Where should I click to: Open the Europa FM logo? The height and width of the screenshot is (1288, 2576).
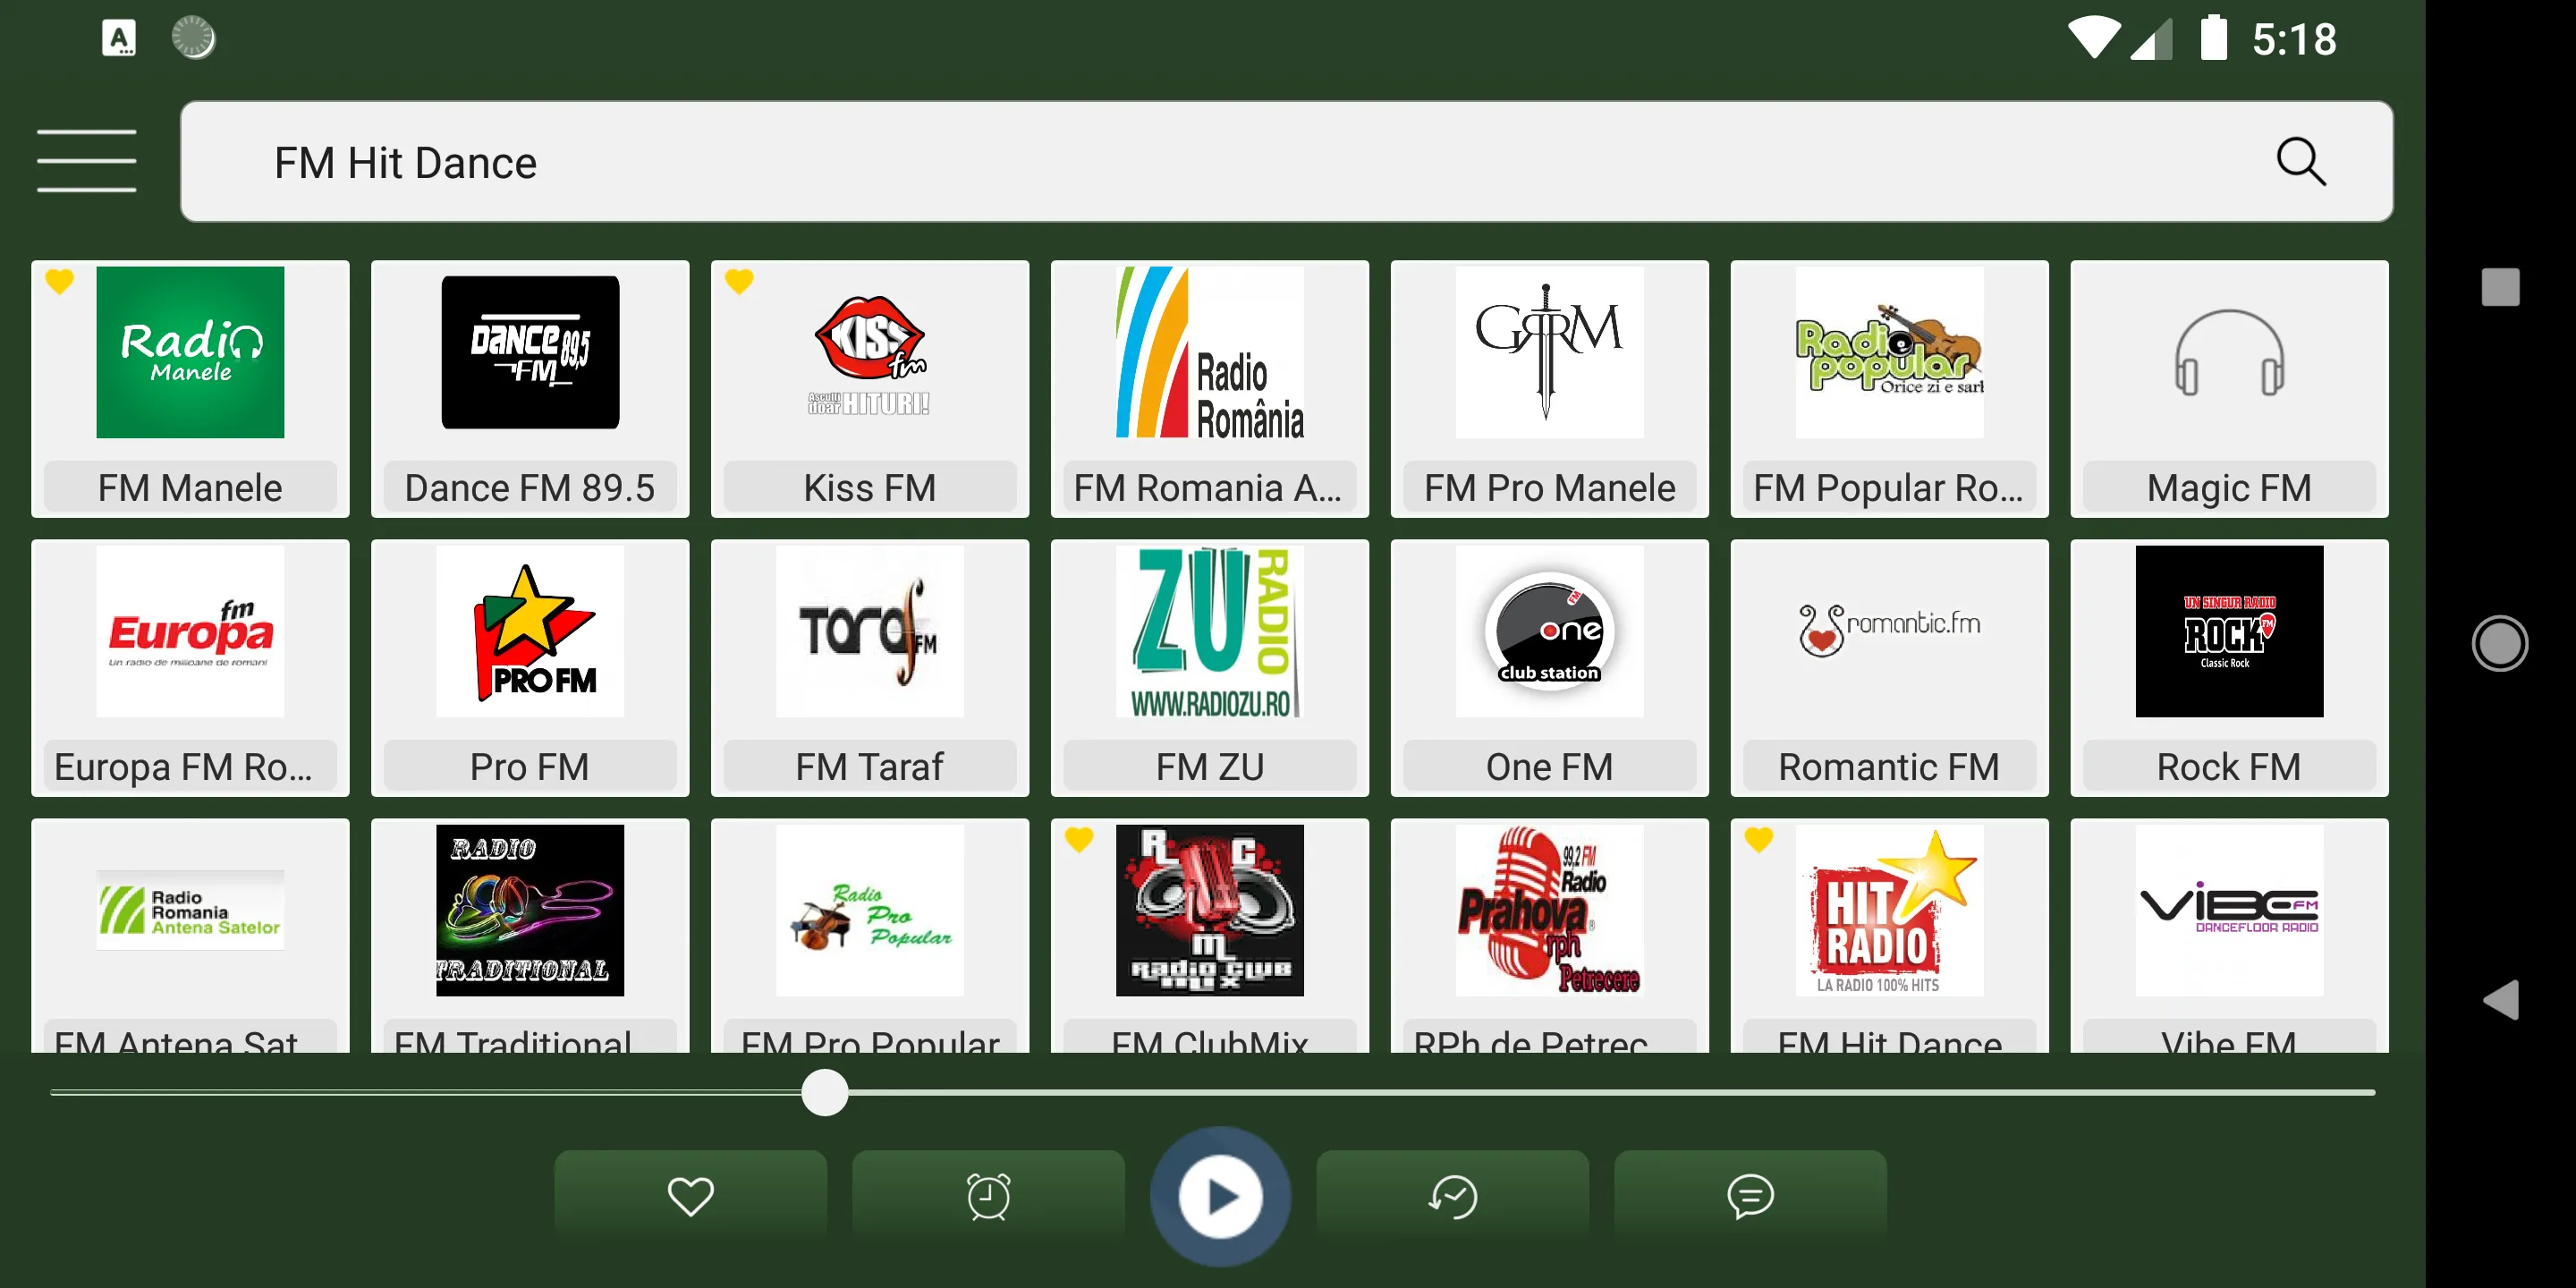[x=190, y=631]
